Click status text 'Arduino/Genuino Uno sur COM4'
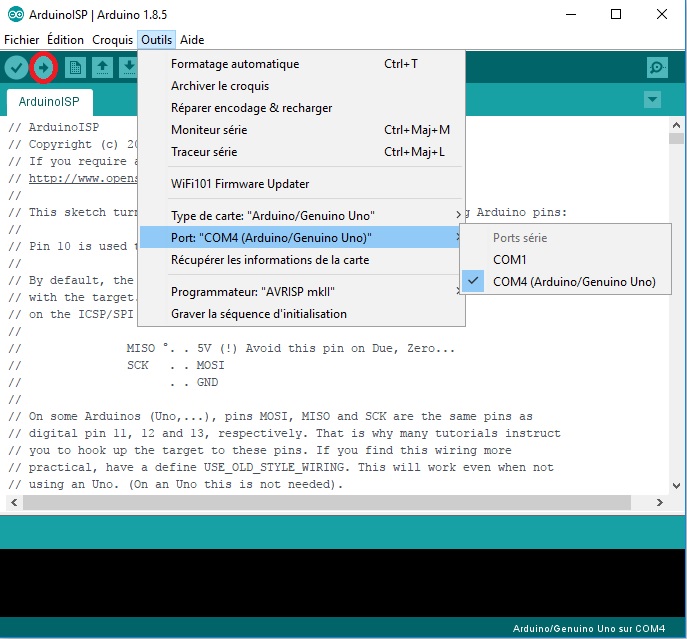The width and height of the screenshot is (687, 639). click(x=589, y=628)
